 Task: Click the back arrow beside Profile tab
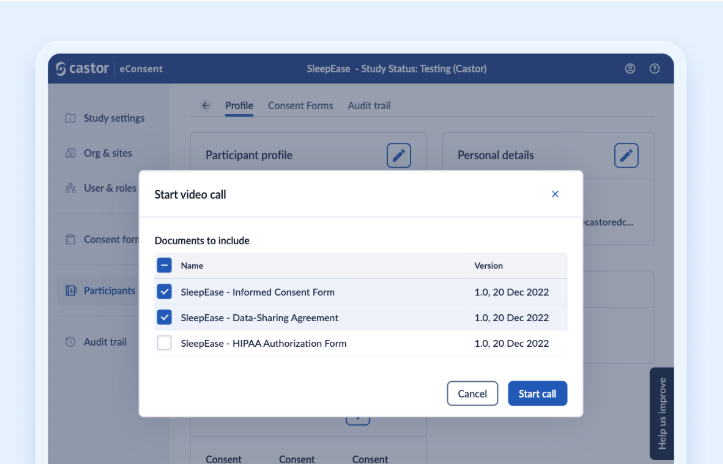206,106
